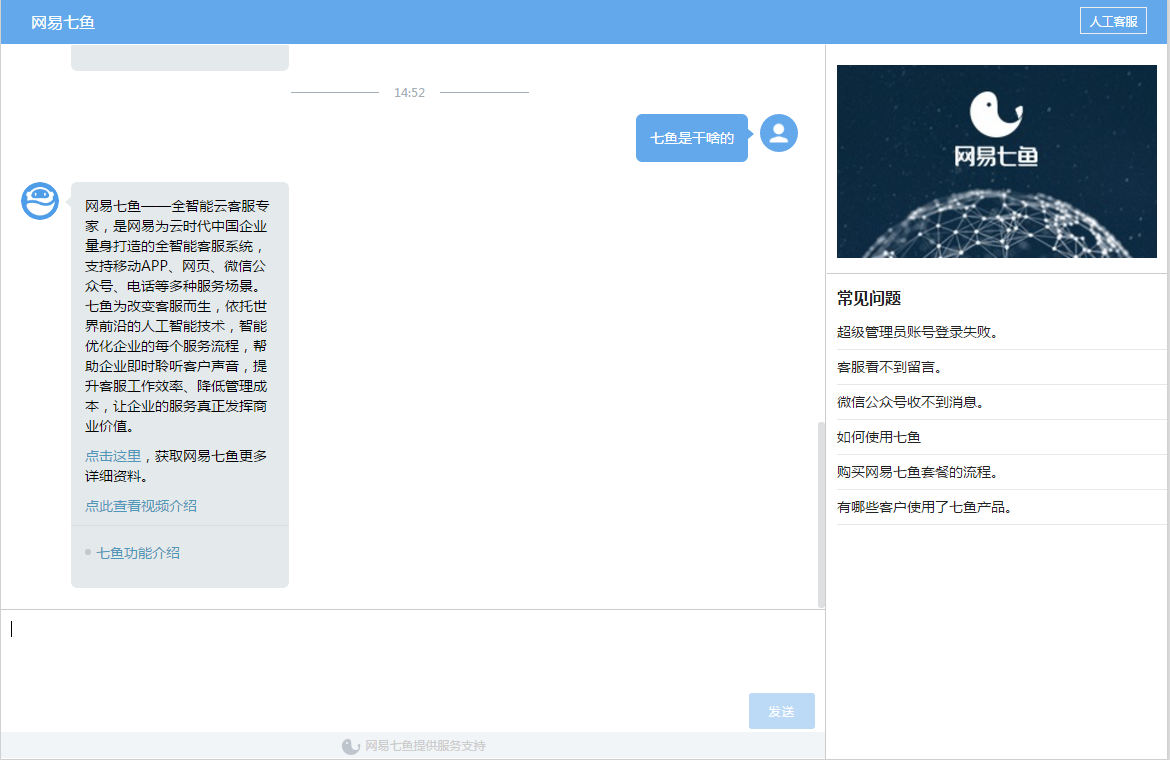Screen dimensions: 1170x760
Task: Open FAQ 超级管理员账号登录失败。
Action: coord(1001,332)
